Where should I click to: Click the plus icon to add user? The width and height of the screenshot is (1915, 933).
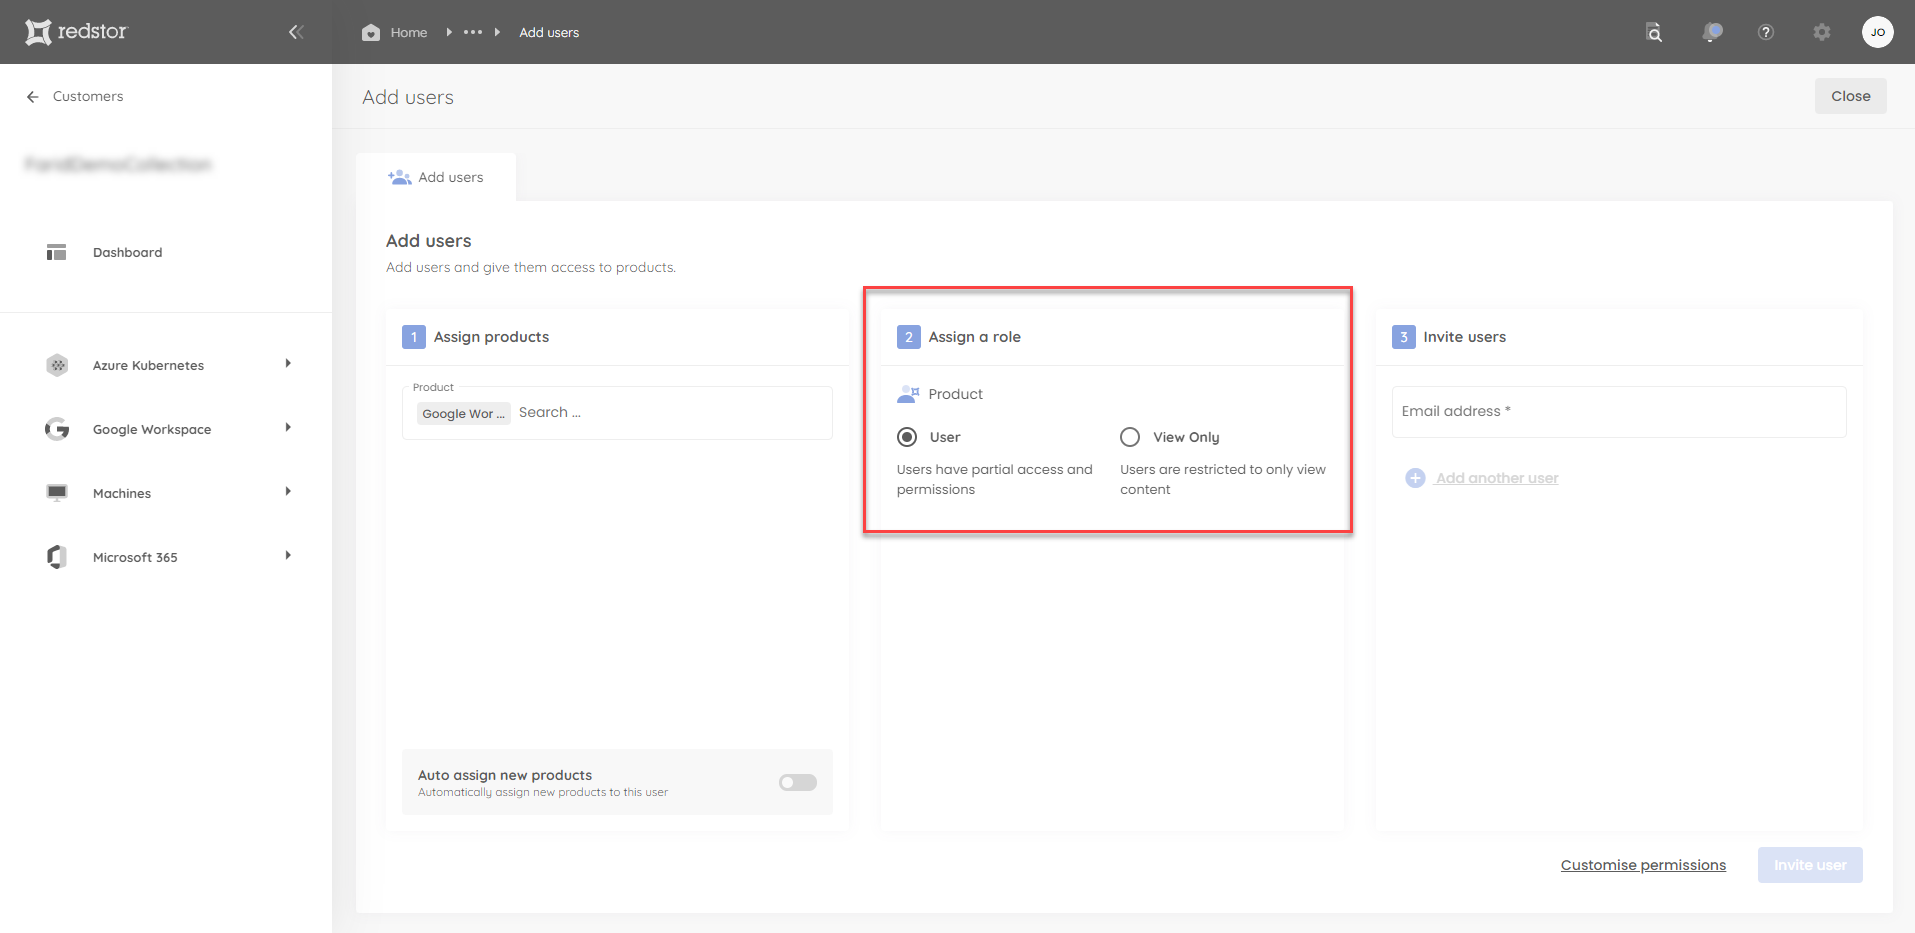pos(1415,478)
